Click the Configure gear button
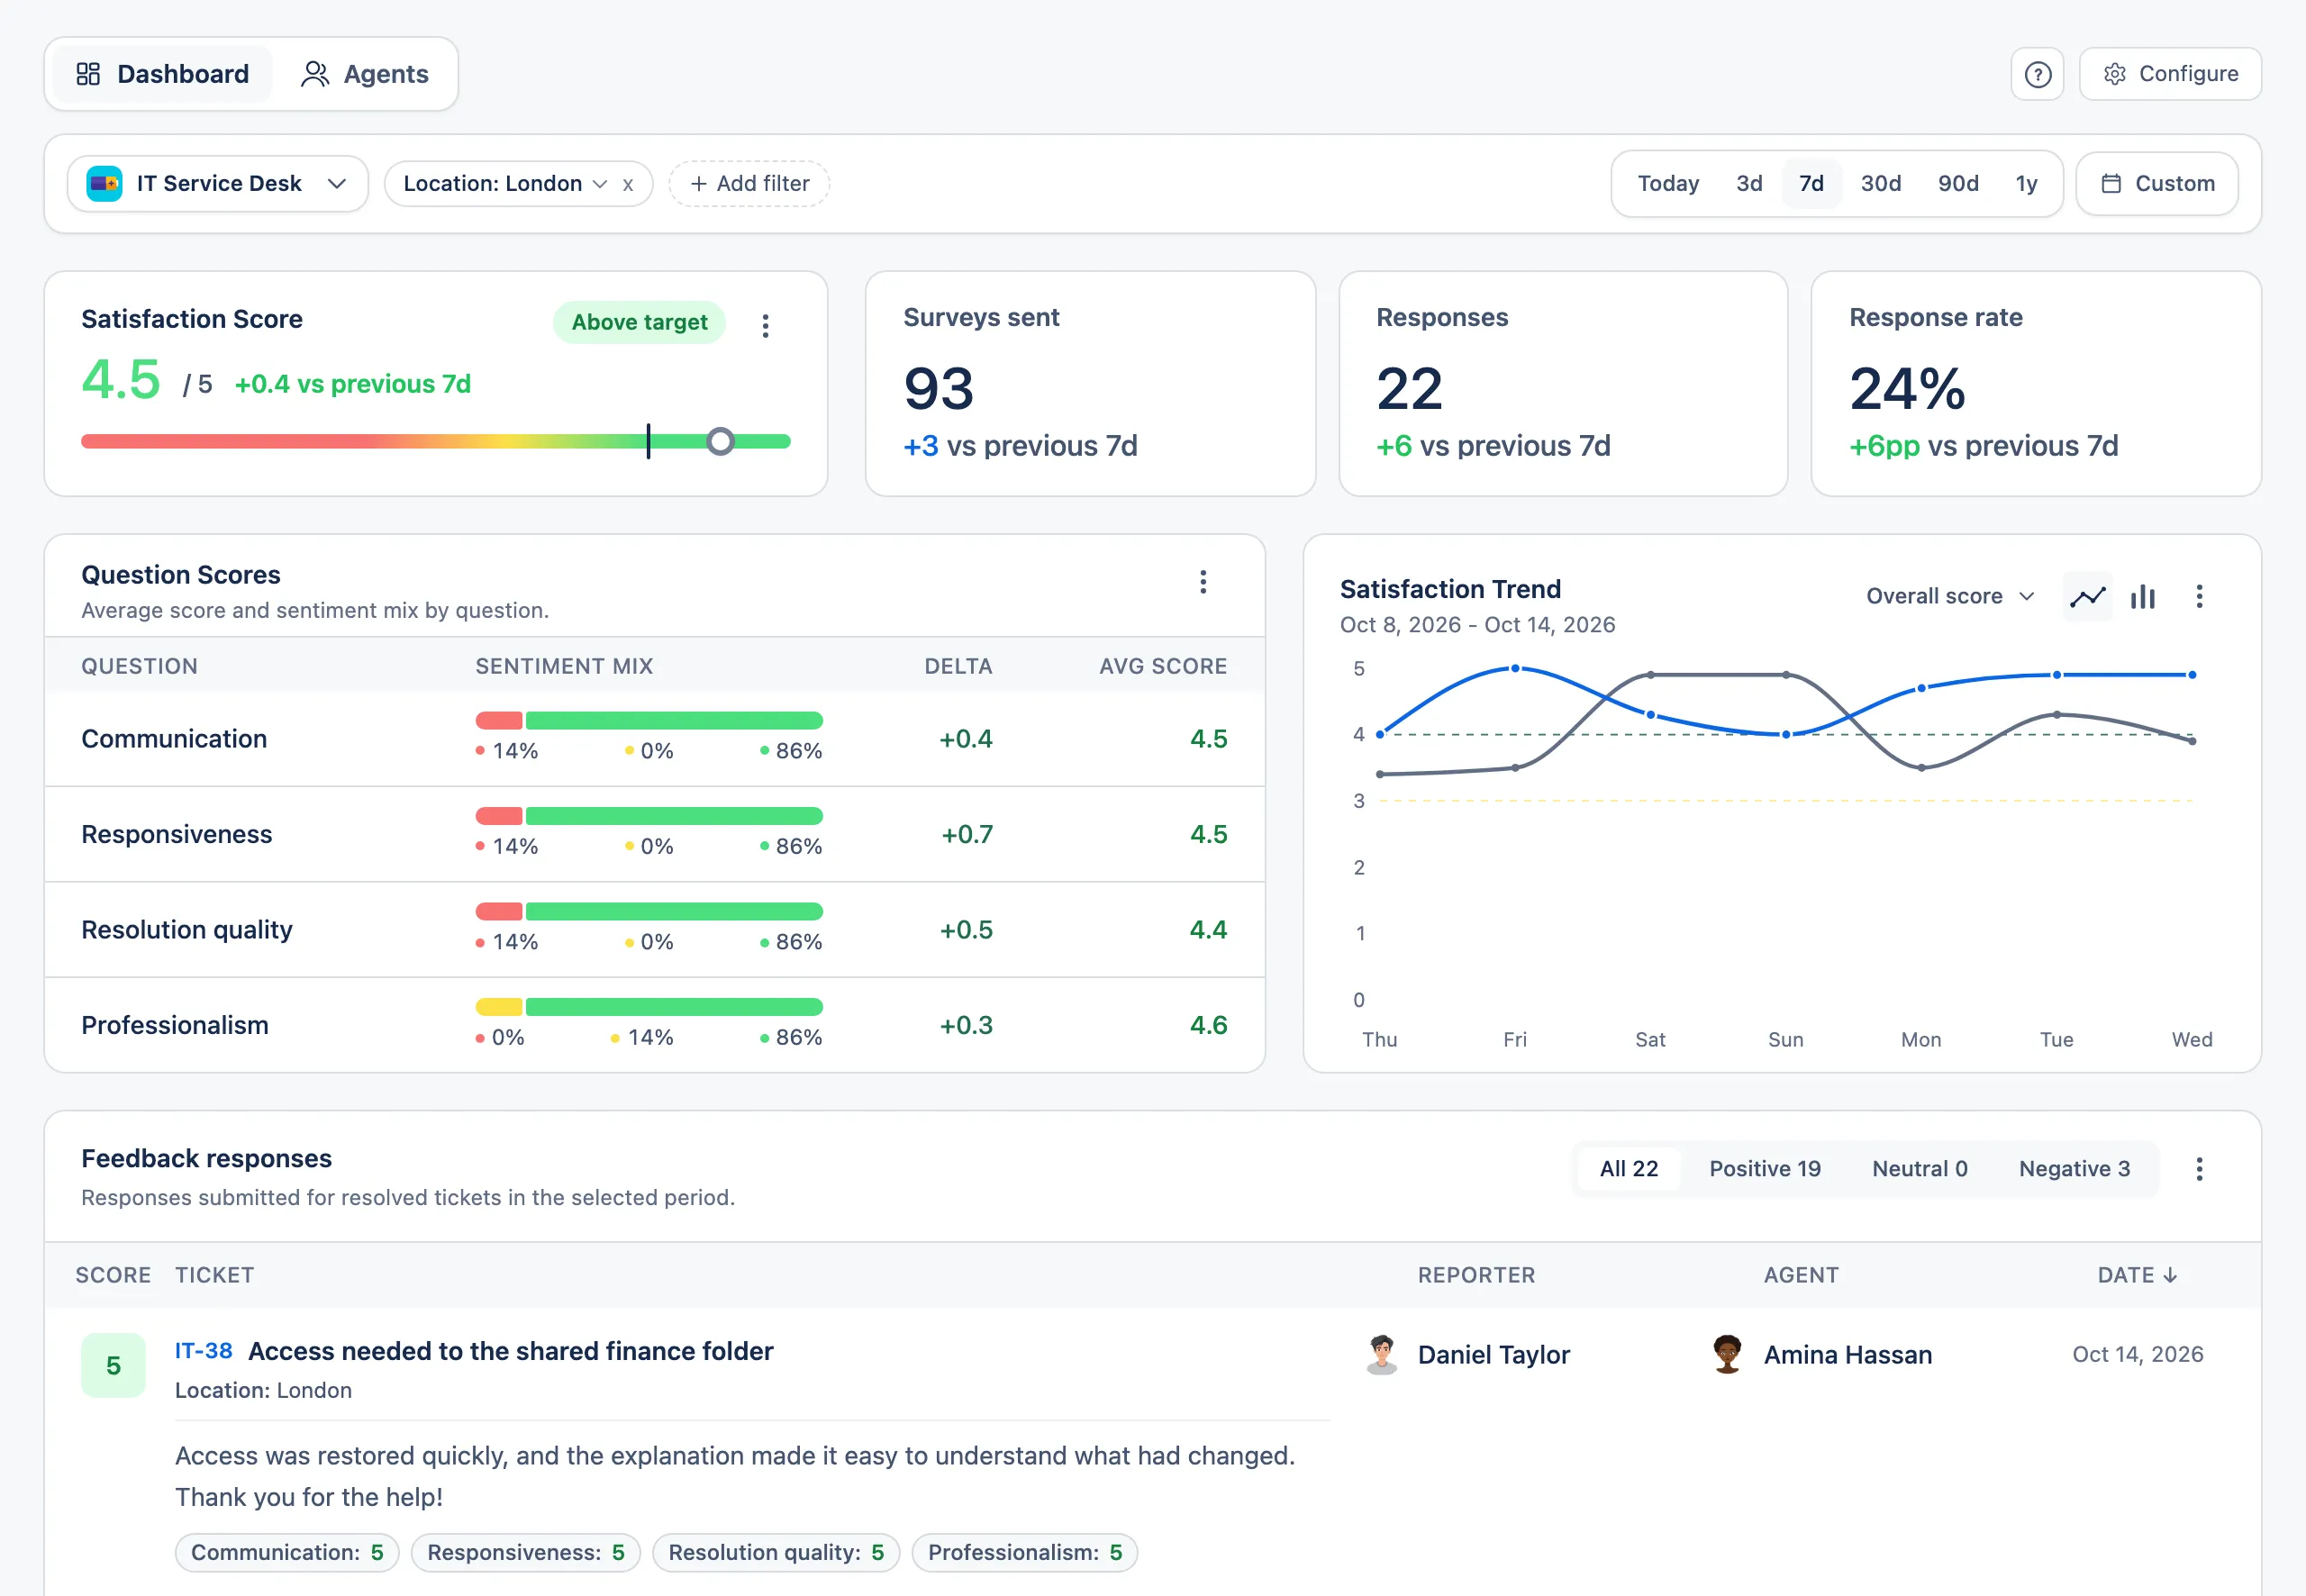The width and height of the screenshot is (2306, 1596). (2170, 74)
